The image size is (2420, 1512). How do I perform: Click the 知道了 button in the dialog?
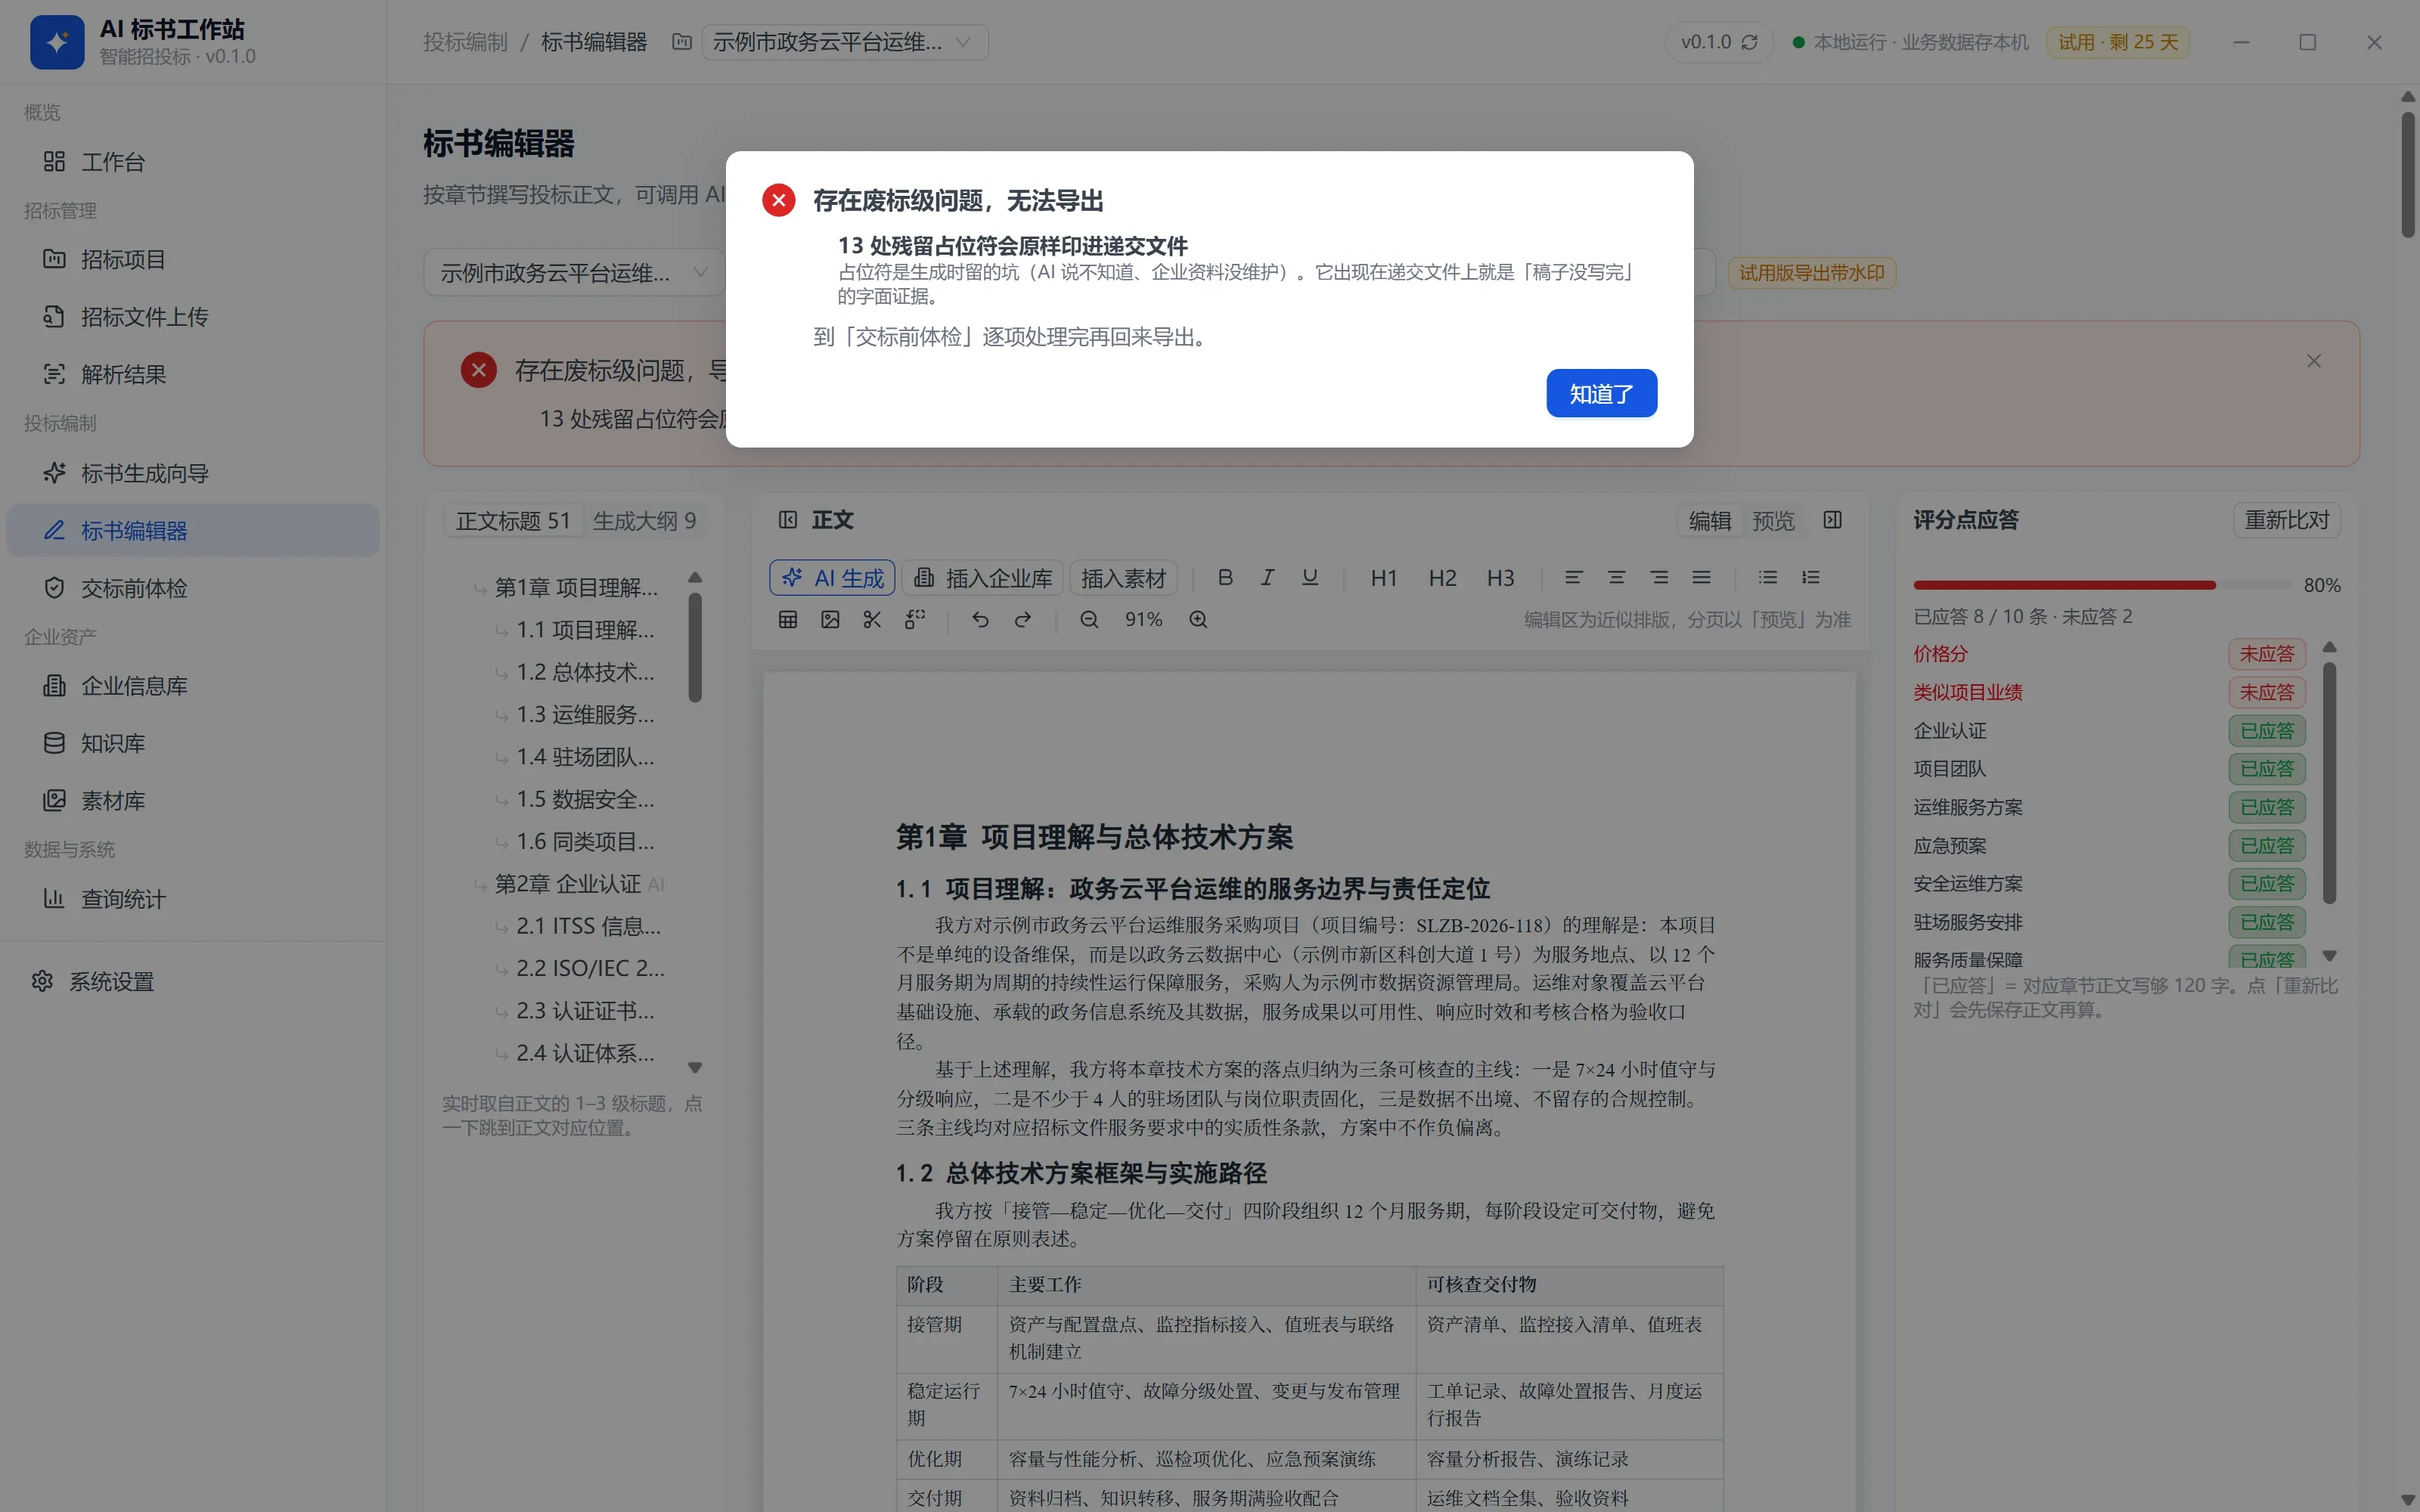1601,393
